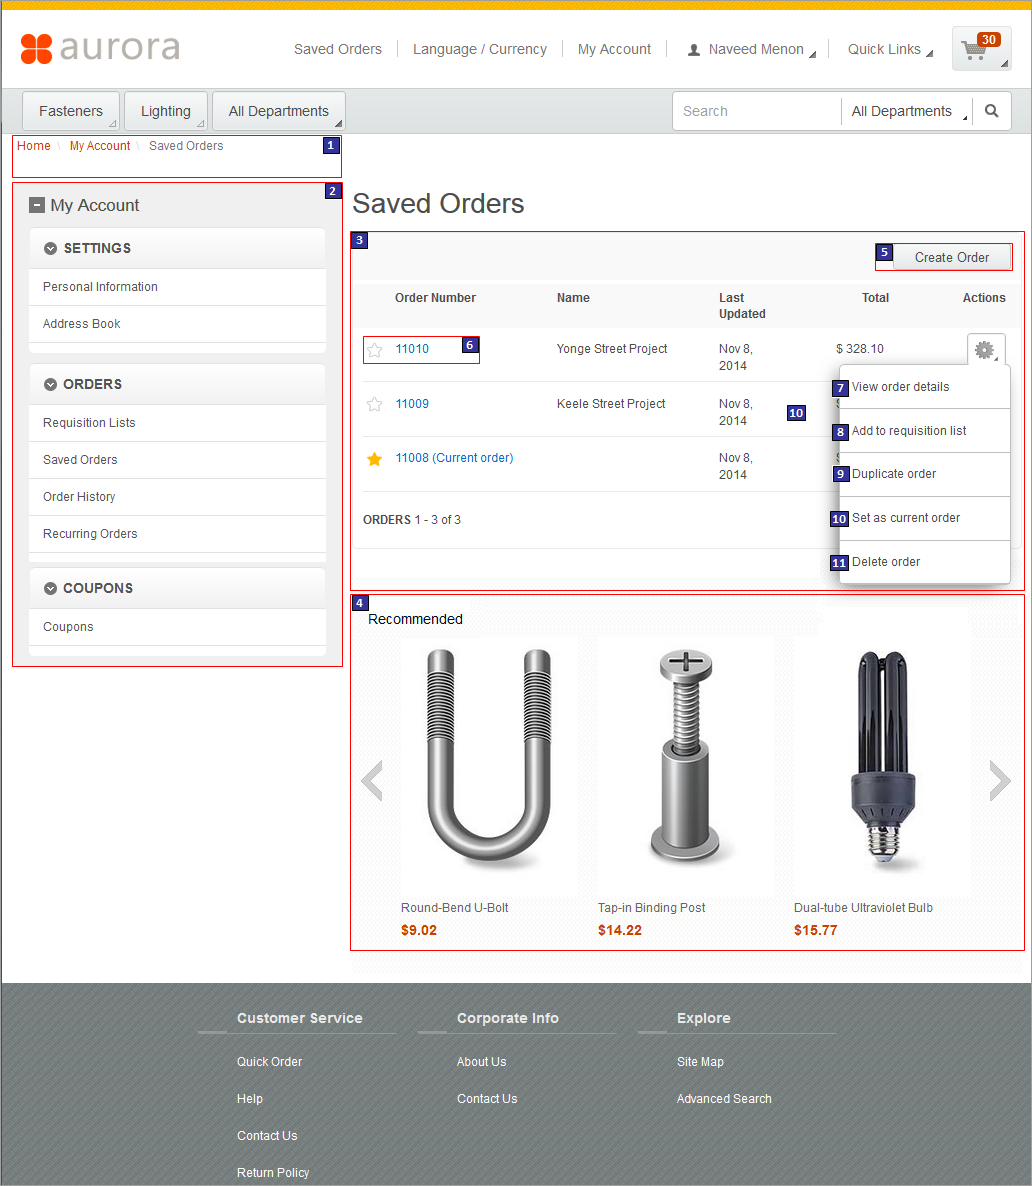Click the ORDERS section chevron icon
This screenshot has width=1032, height=1186.
tap(50, 384)
